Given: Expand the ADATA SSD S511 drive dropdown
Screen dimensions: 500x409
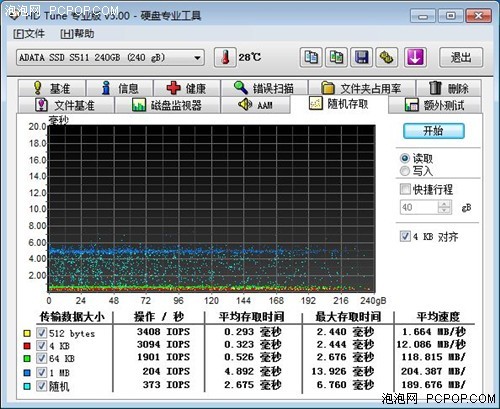Looking at the screenshot, I should tap(110, 58).
